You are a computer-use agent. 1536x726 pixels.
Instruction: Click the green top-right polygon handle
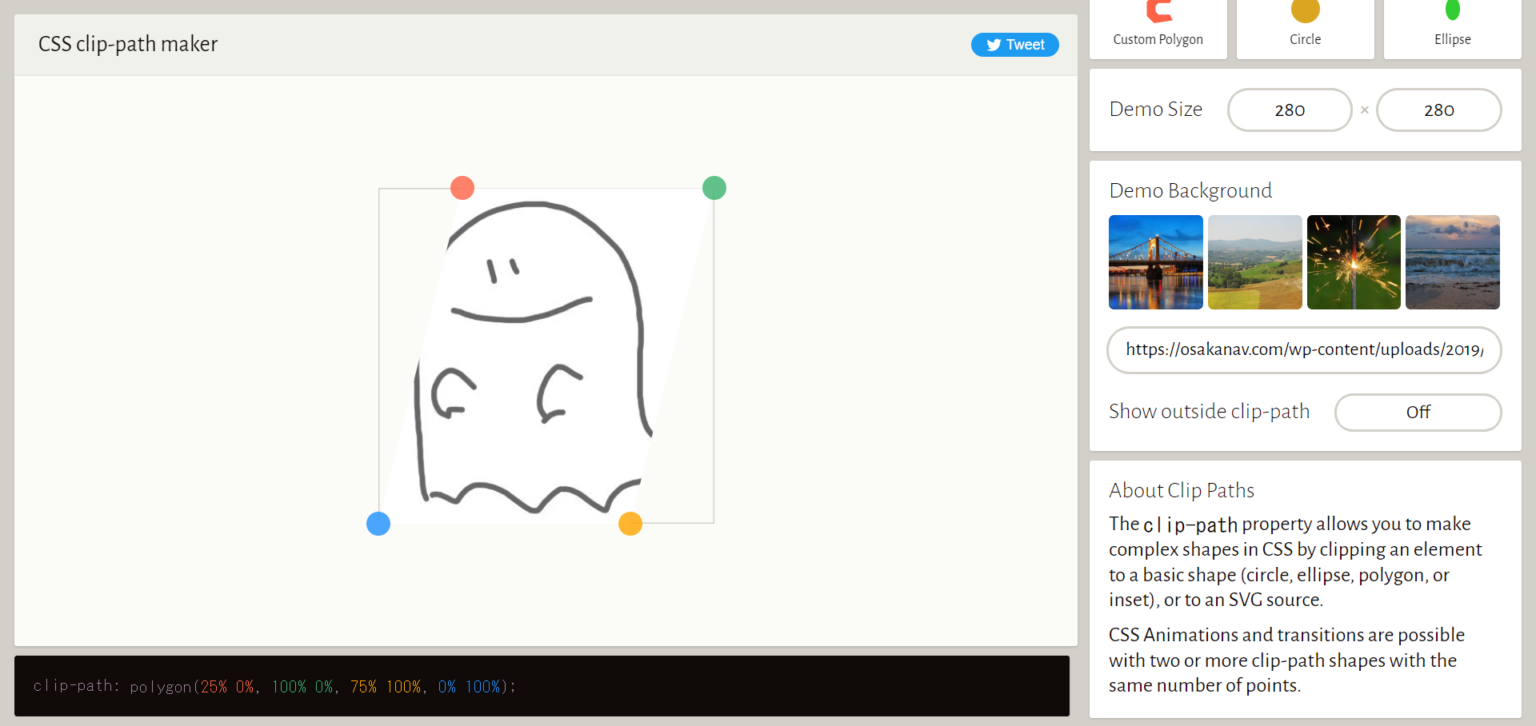pos(714,187)
